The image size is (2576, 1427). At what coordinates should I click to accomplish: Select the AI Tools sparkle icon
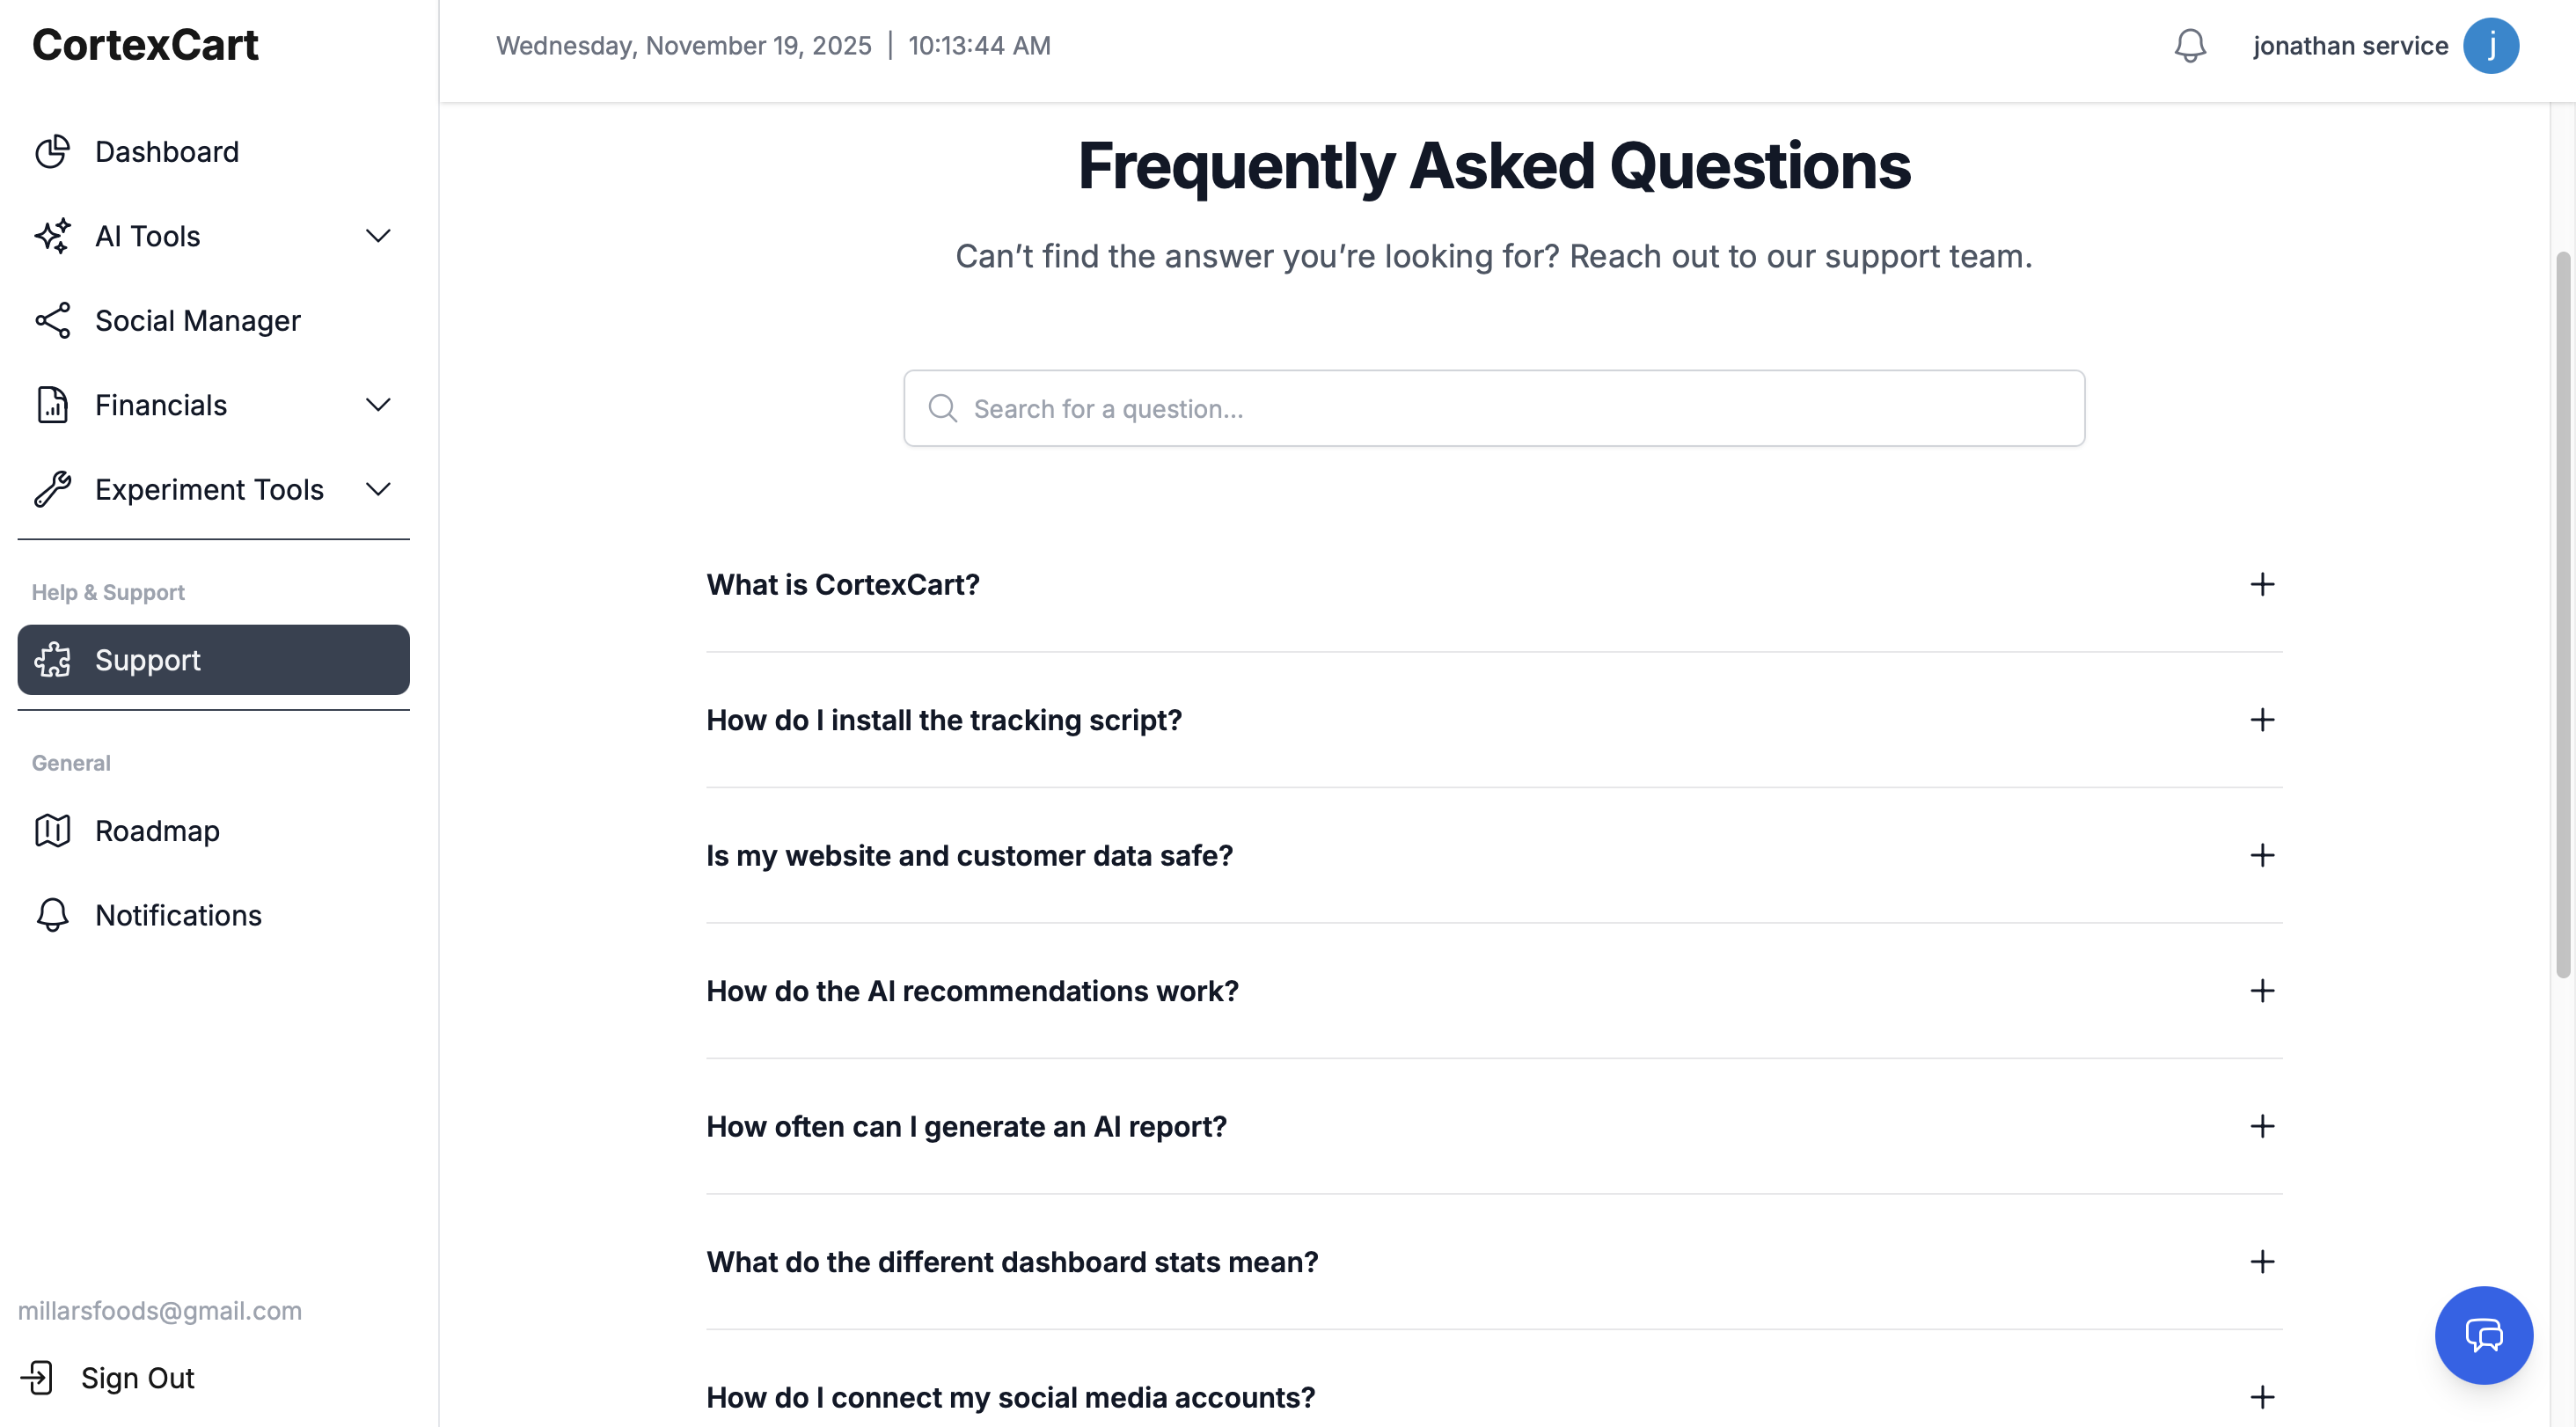point(53,236)
